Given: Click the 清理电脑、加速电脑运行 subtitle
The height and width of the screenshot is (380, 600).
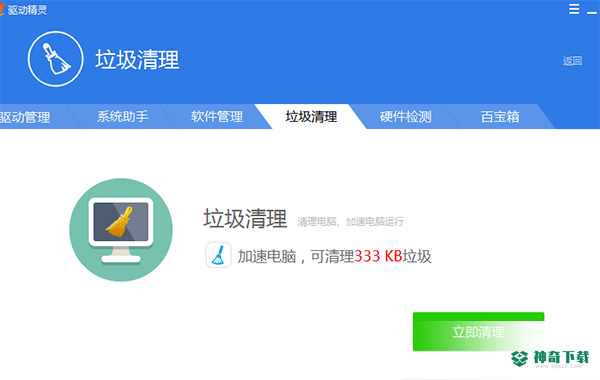Looking at the screenshot, I should [x=351, y=222].
